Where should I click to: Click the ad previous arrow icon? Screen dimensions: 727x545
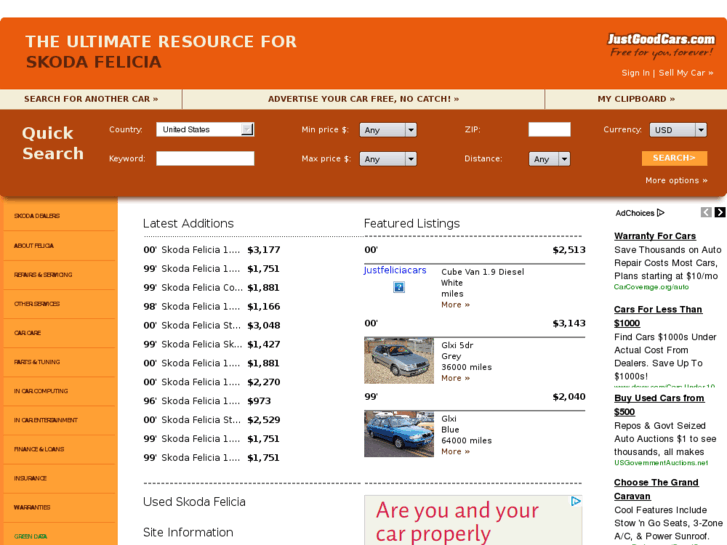point(706,212)
